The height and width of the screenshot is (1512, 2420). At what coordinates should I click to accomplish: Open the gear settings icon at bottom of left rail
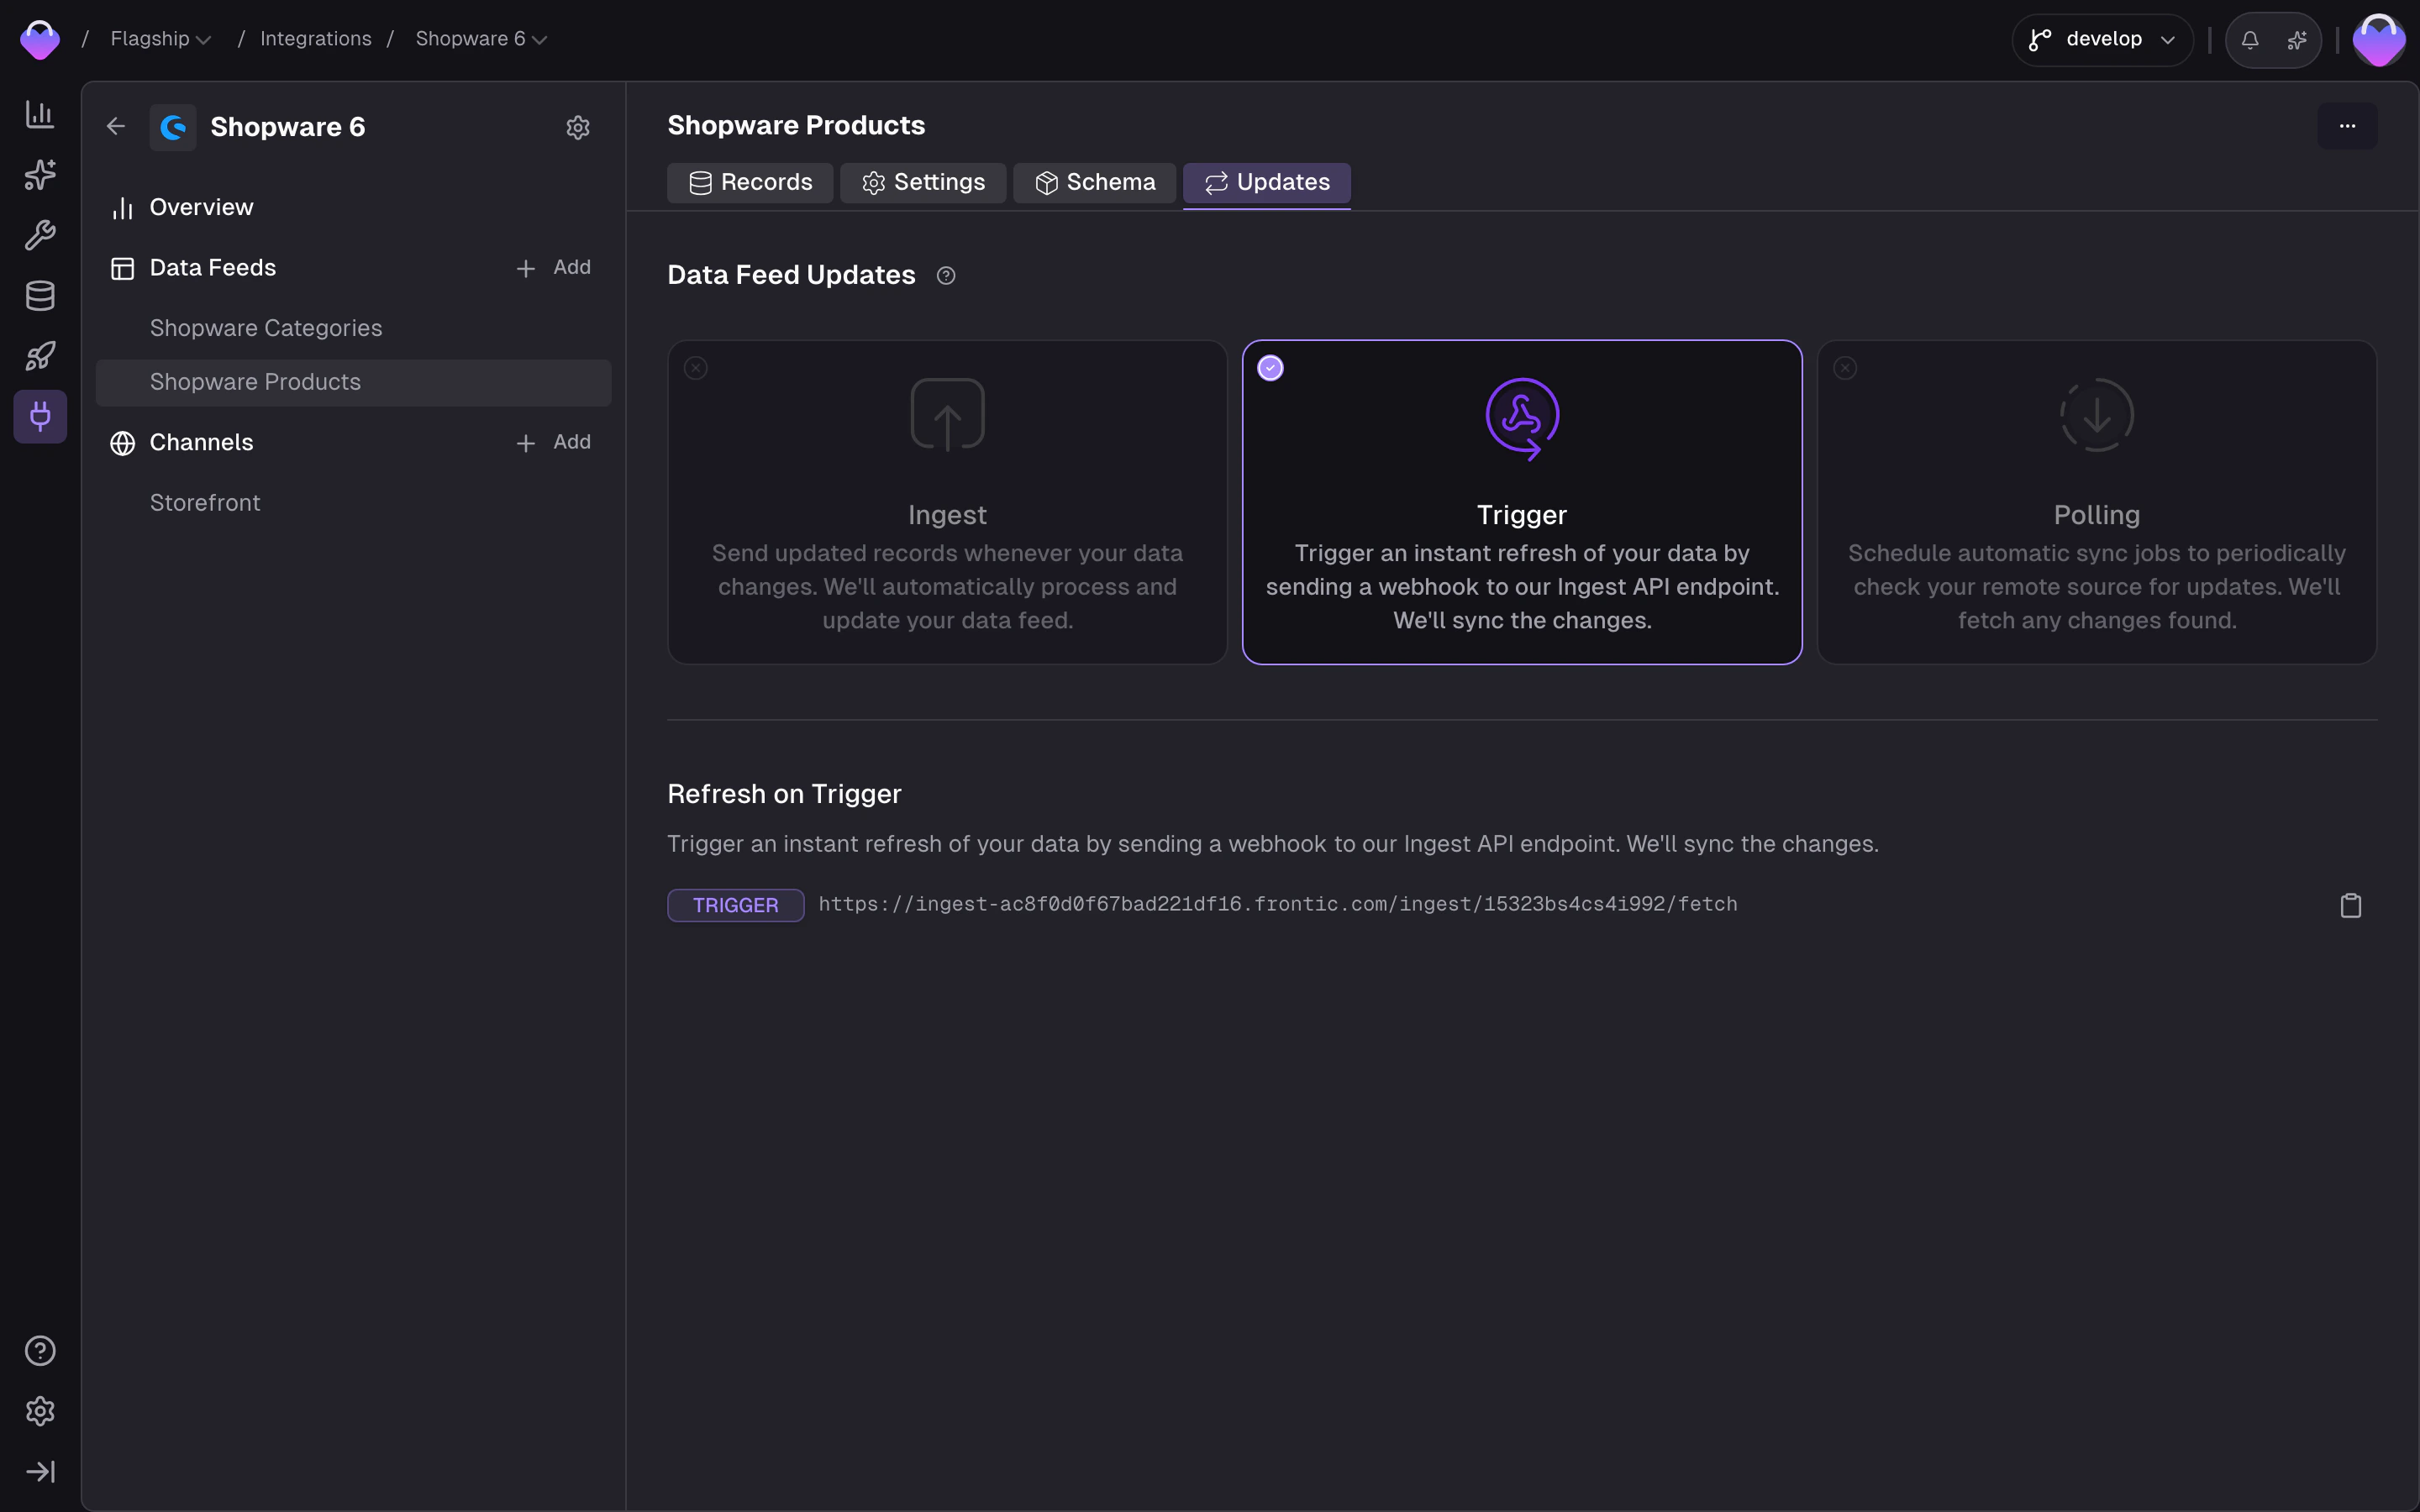(x=40, y=1411)
